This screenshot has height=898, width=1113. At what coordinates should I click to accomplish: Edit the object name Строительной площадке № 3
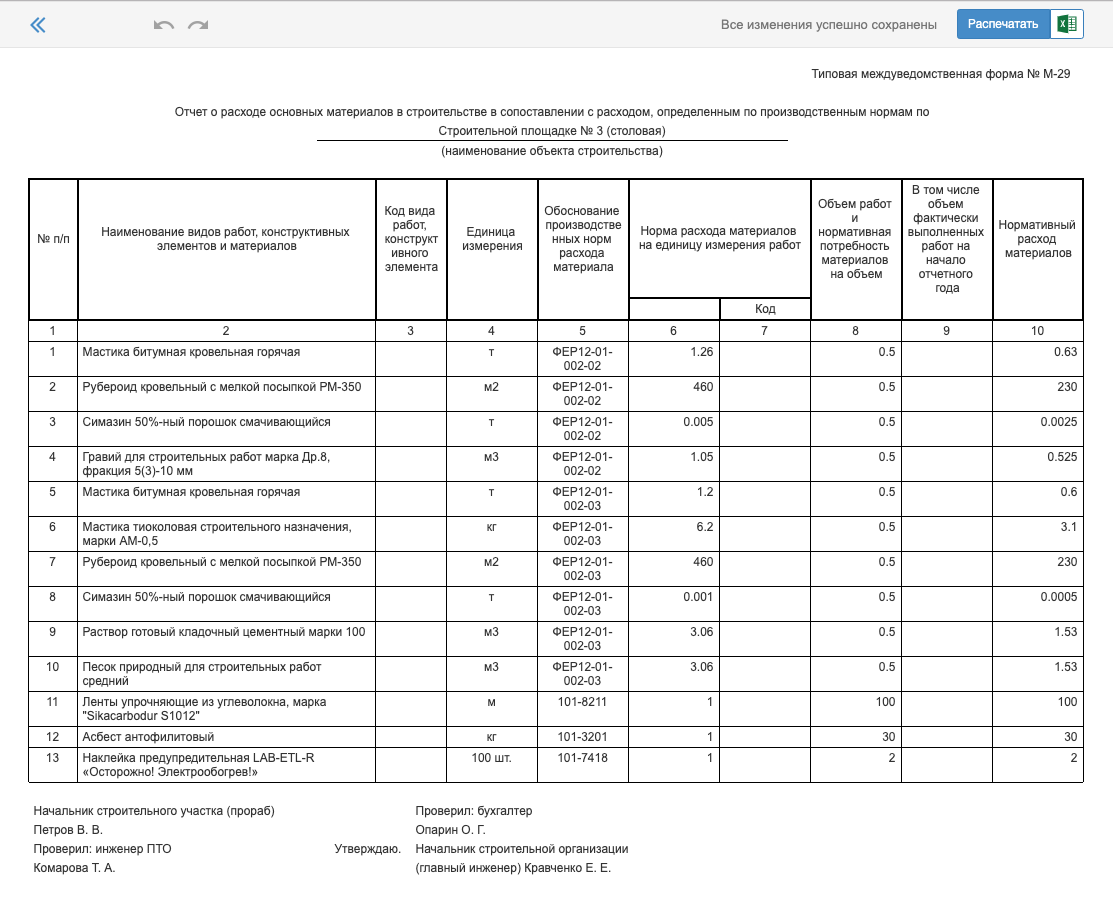[x=552, y=131]
